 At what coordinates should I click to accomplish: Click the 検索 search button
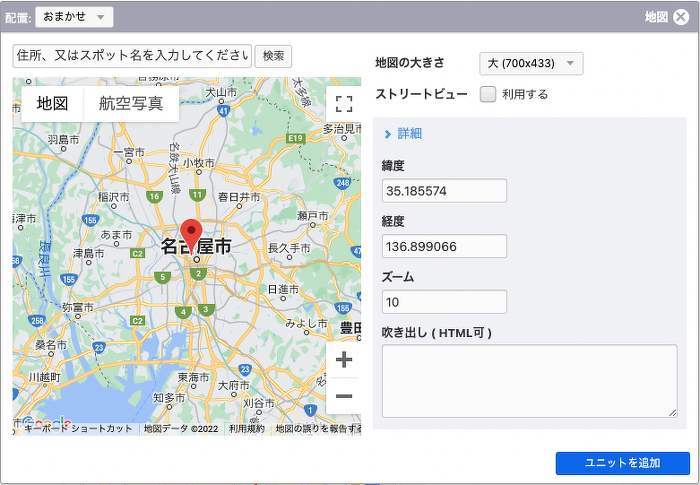tap(273, 56)
